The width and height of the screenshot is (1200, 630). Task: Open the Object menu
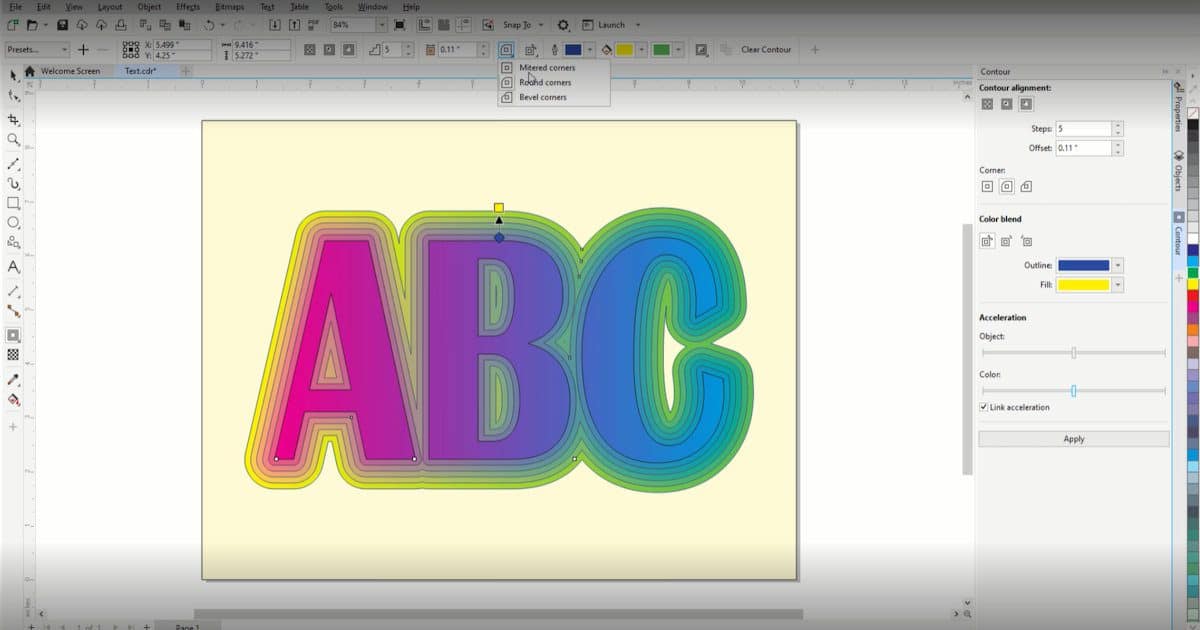tap(149, 7)
